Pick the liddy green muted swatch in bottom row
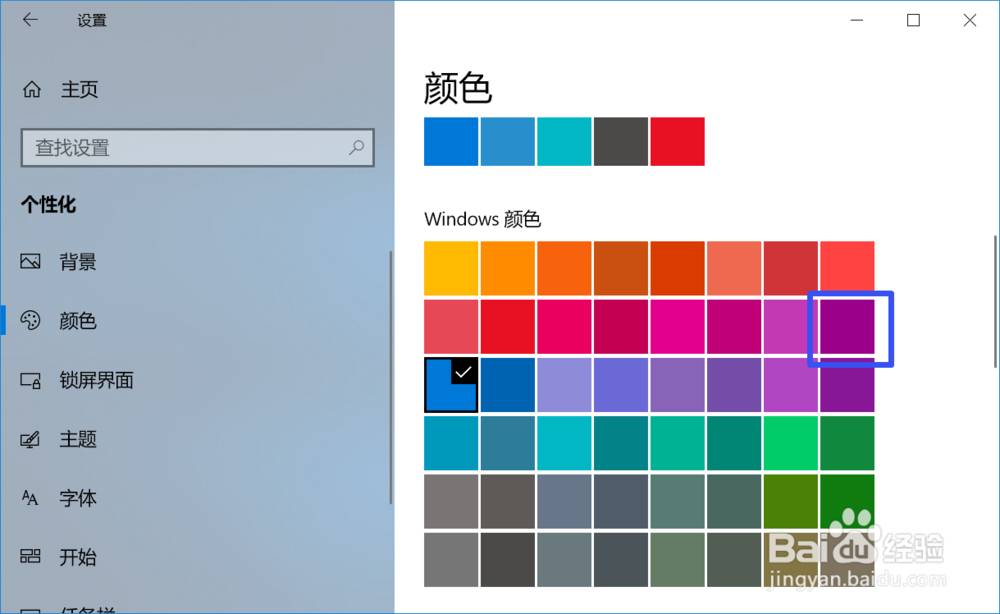This screenshot has width=1000, height=614. tap(677, 560)
